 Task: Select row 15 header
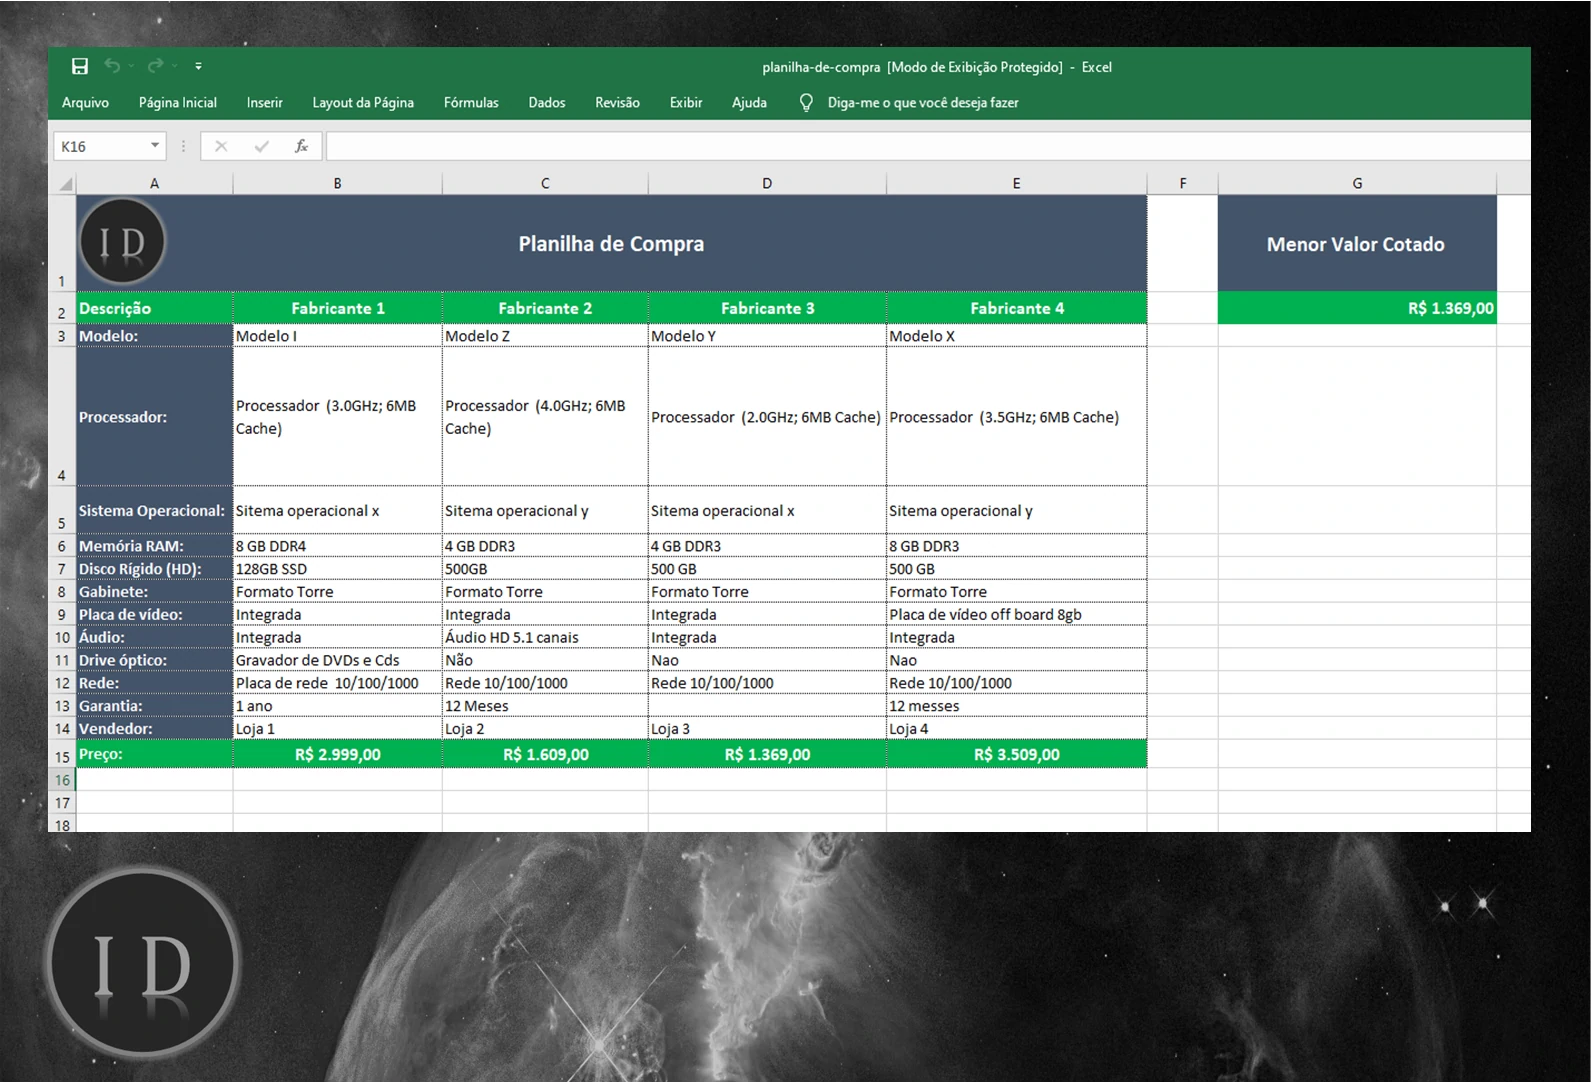pyautogui.click(x=62, y=756)
